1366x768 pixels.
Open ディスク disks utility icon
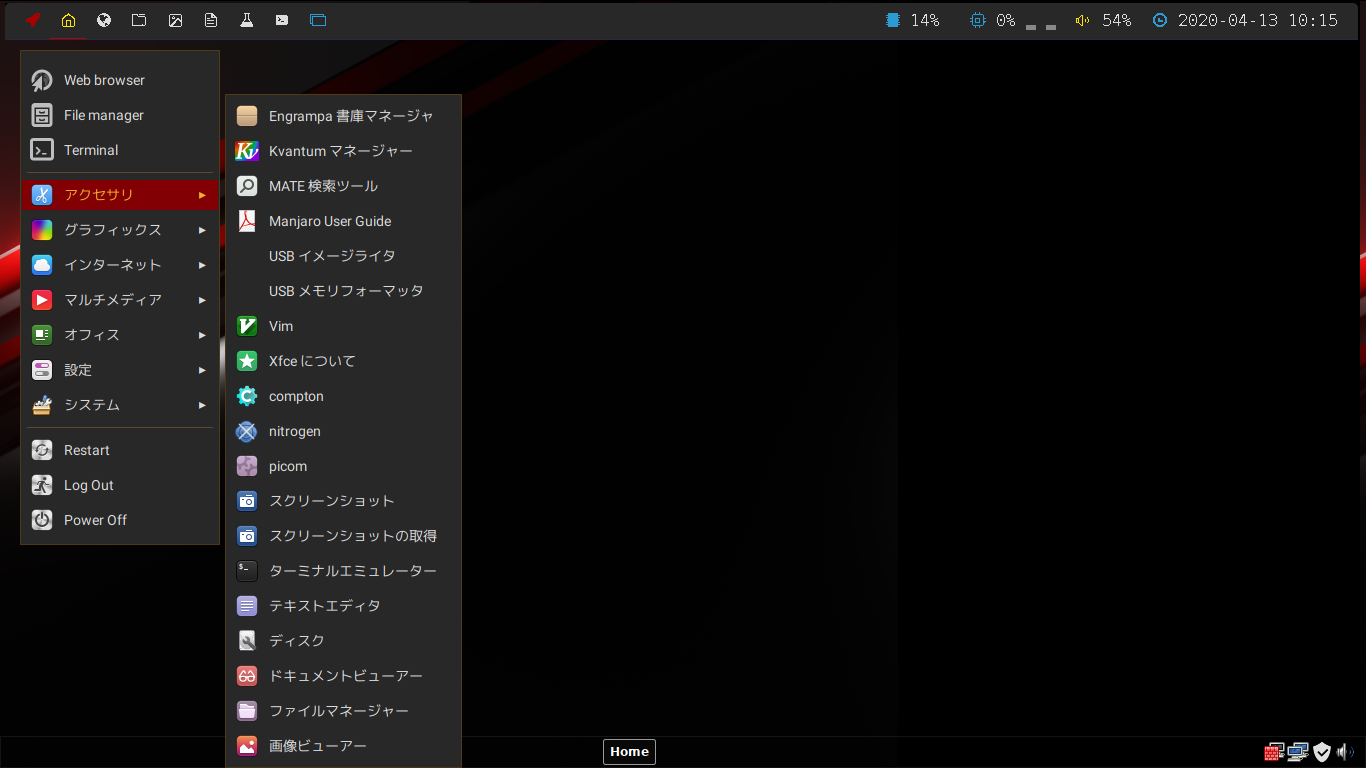[247, 641]
